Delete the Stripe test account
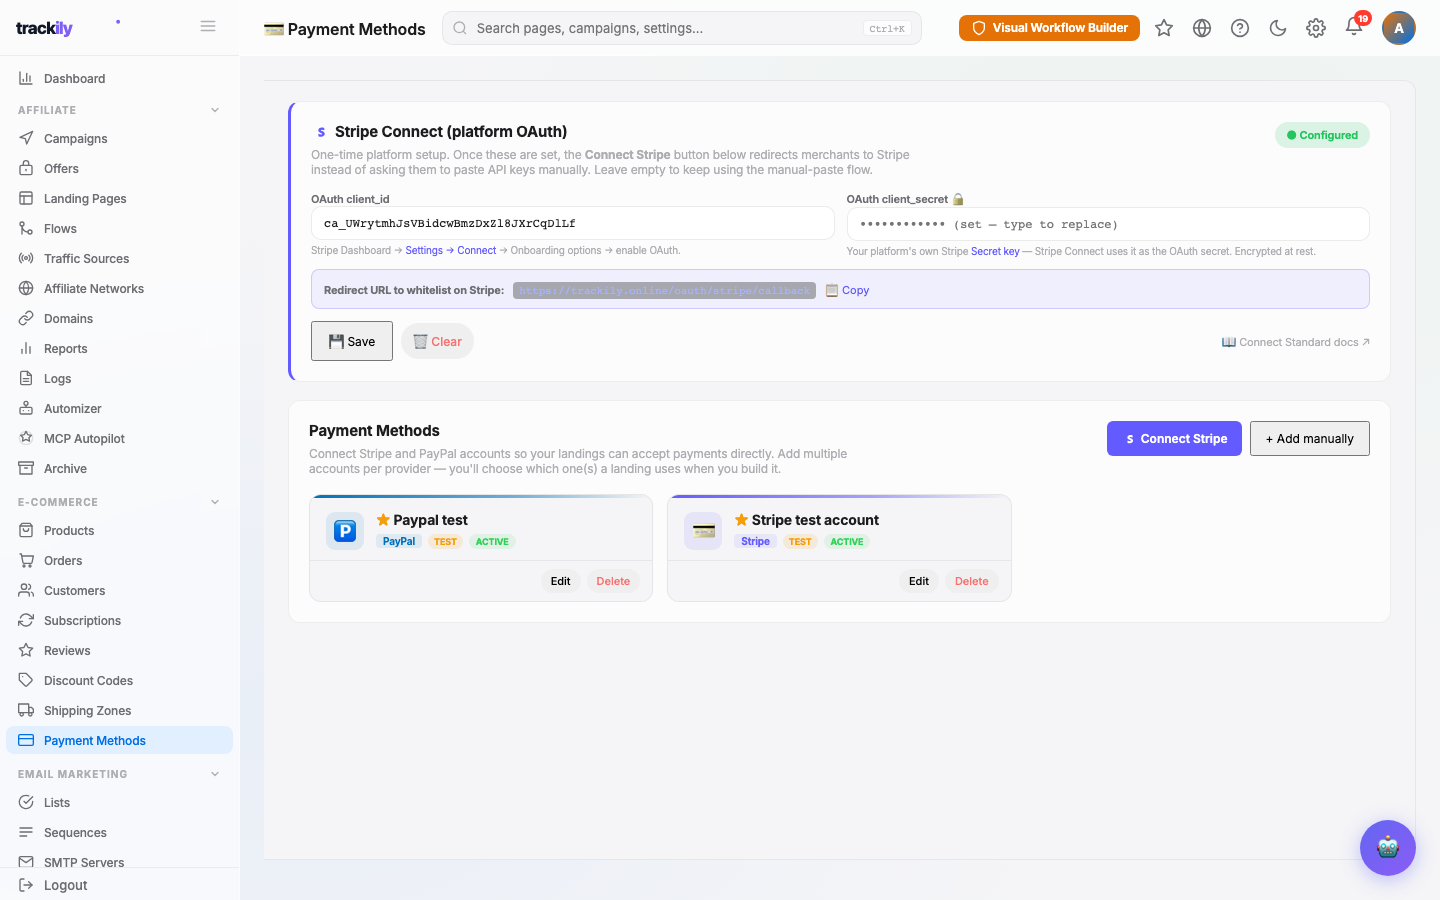The height and width of the screenshot is (900, 1440). point(971,581)
